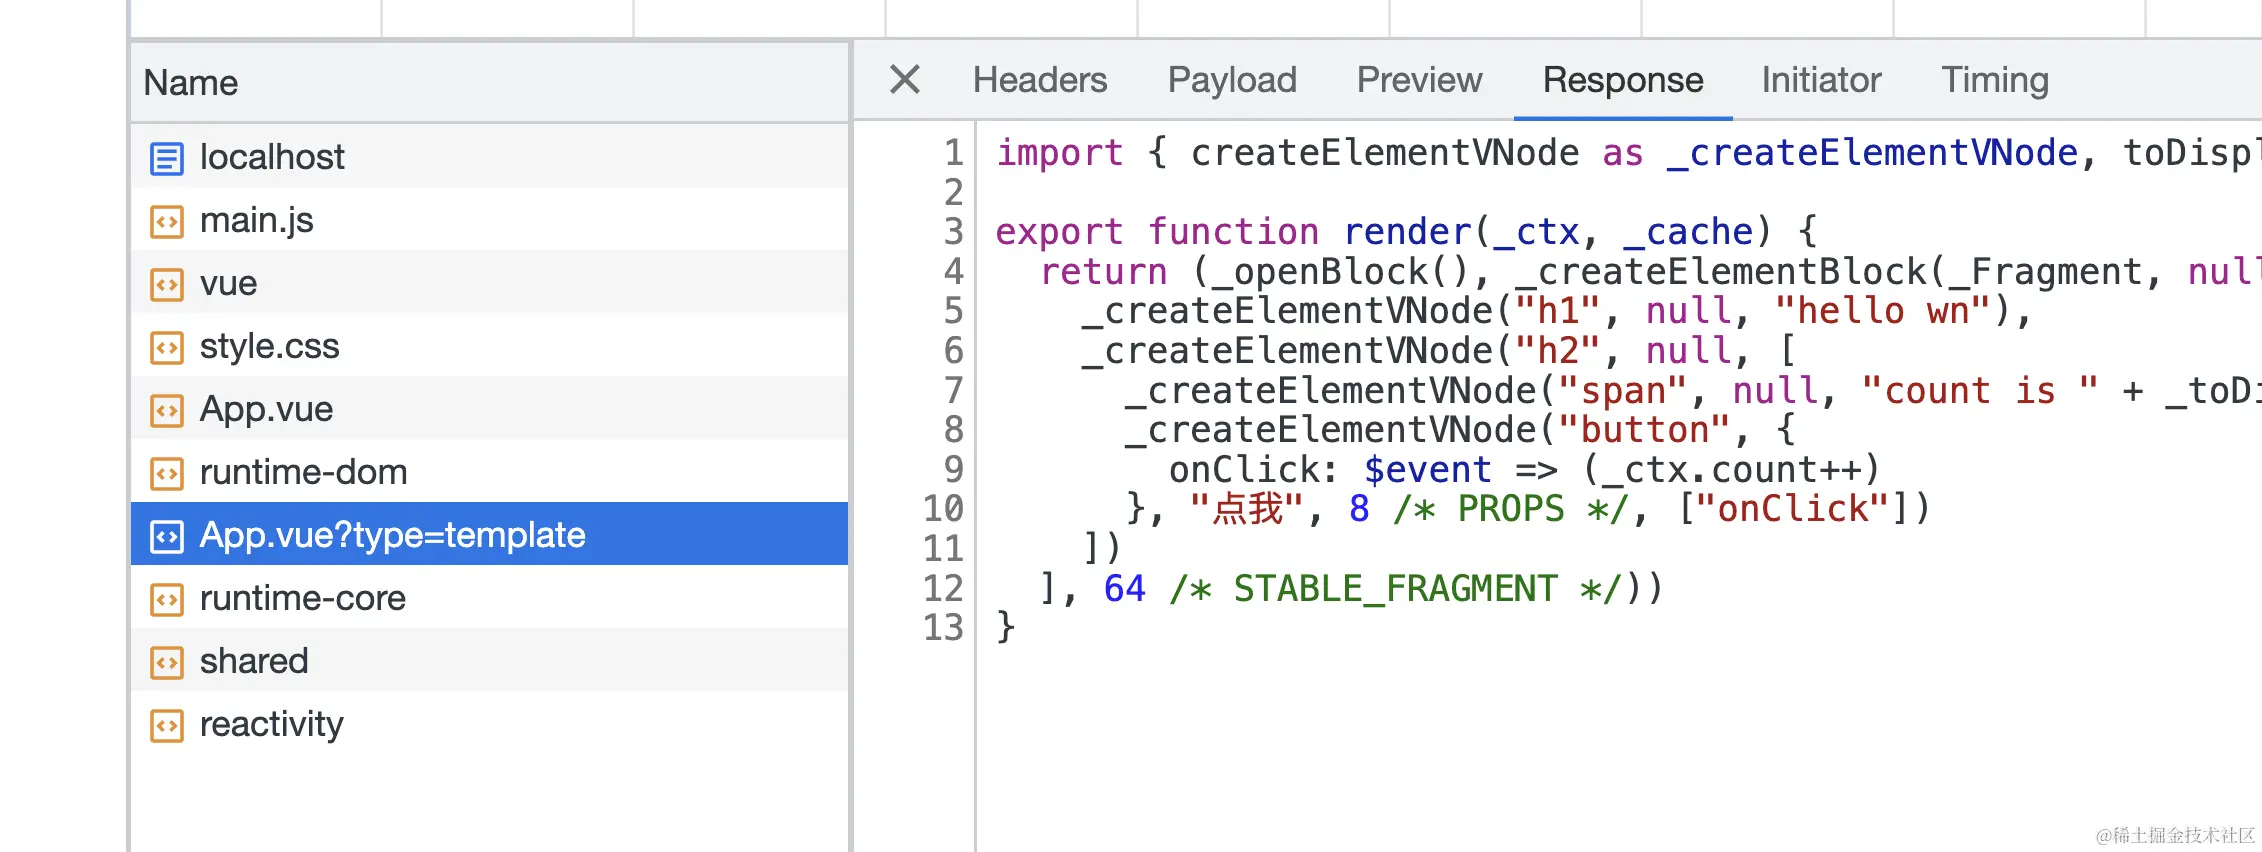The width and height of the screenshot is (2262, 852).
Task: Click the script icon beside main.js
Action: click(x=167, y=221)
